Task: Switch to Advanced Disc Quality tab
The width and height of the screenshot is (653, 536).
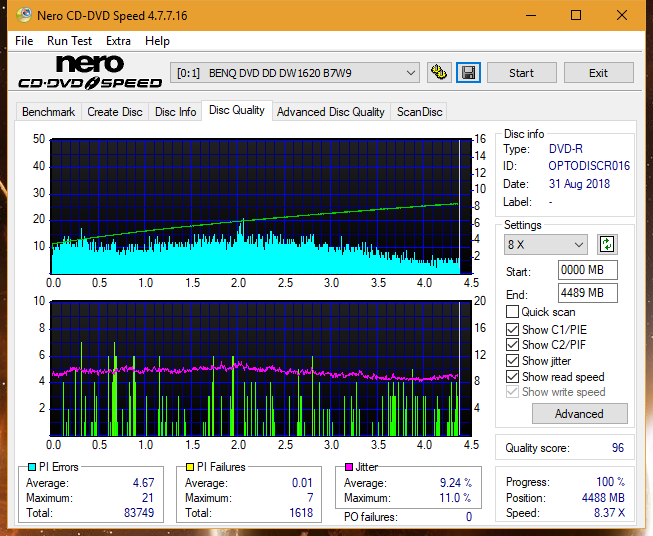Action: (331, 112)
